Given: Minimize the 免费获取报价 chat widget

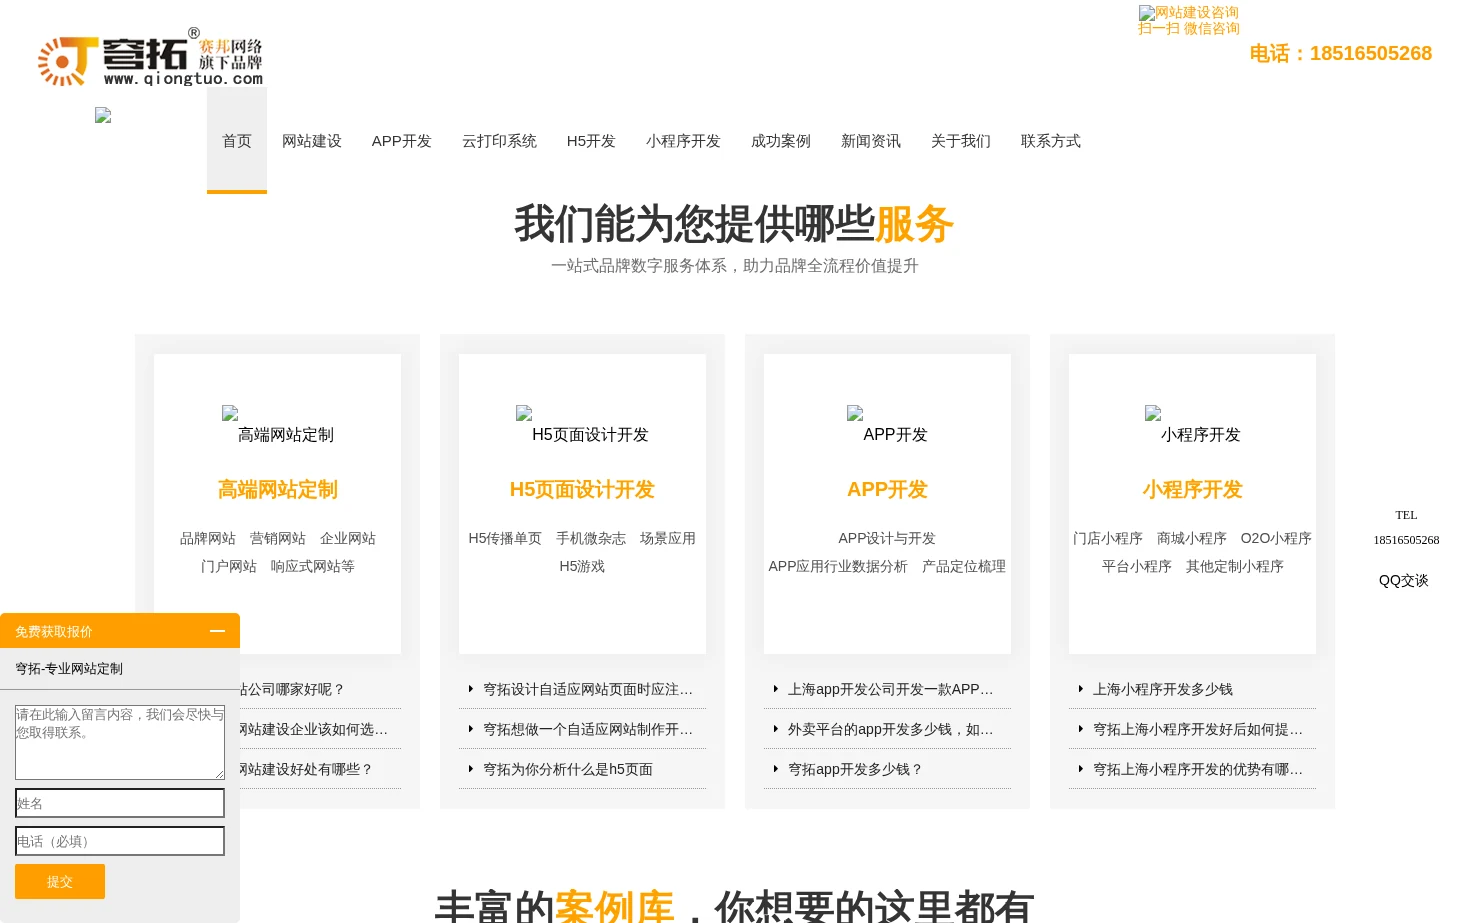Looking at the screenshot, I should pyautogui.click(x=217, y=631).
